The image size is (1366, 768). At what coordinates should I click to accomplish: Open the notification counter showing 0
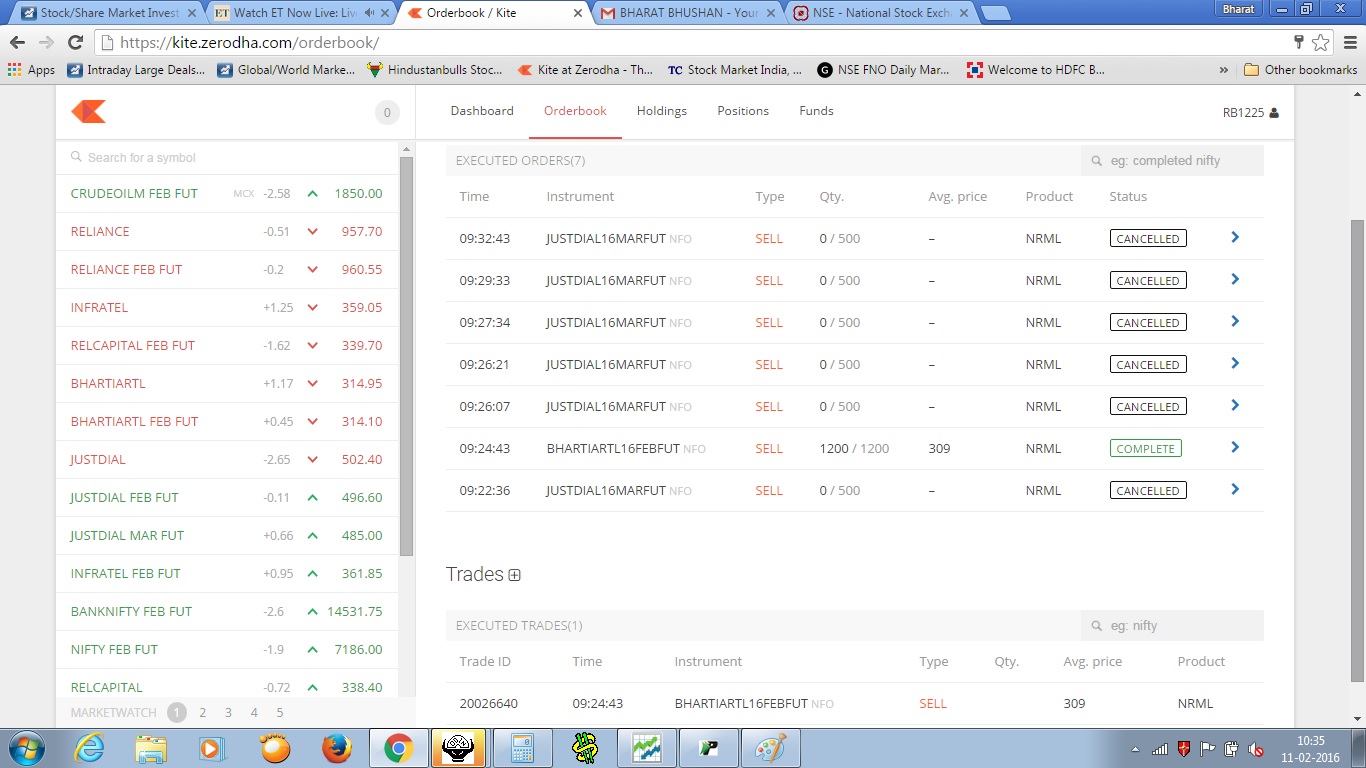pos(387,113)
